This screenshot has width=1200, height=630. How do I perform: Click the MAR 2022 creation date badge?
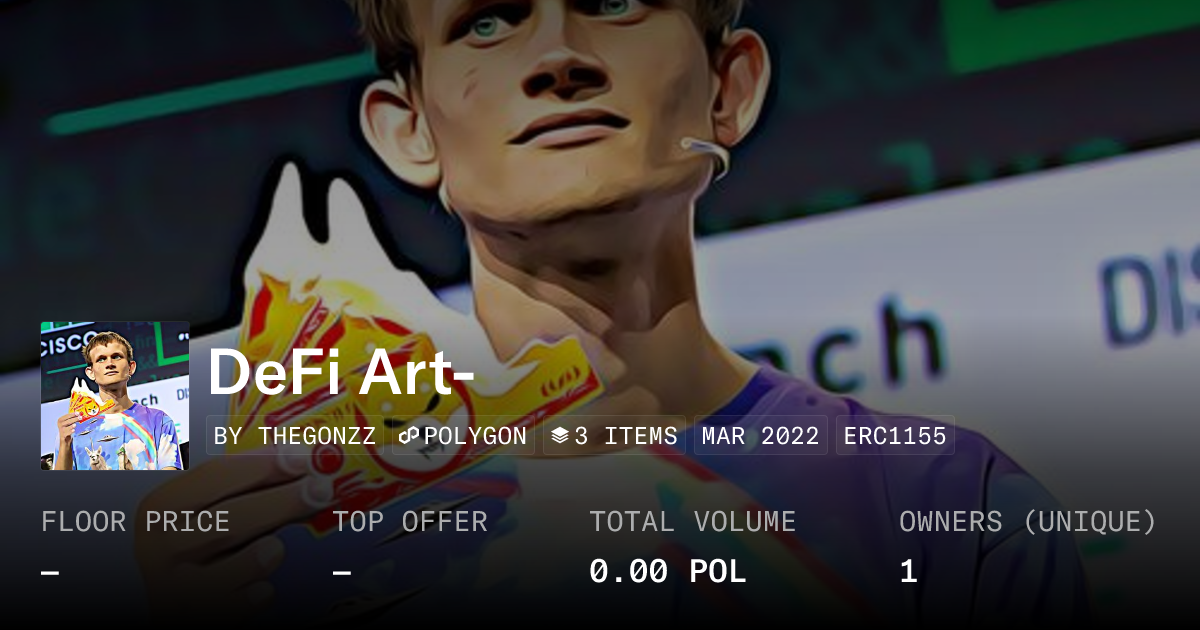[x=760, y=436]
